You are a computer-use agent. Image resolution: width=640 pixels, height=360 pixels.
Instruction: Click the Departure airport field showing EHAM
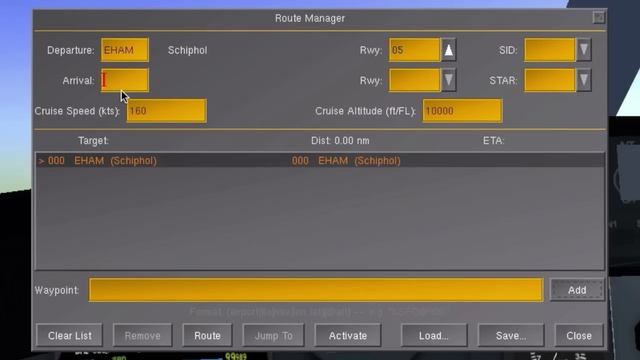click(x=125, y=50)
